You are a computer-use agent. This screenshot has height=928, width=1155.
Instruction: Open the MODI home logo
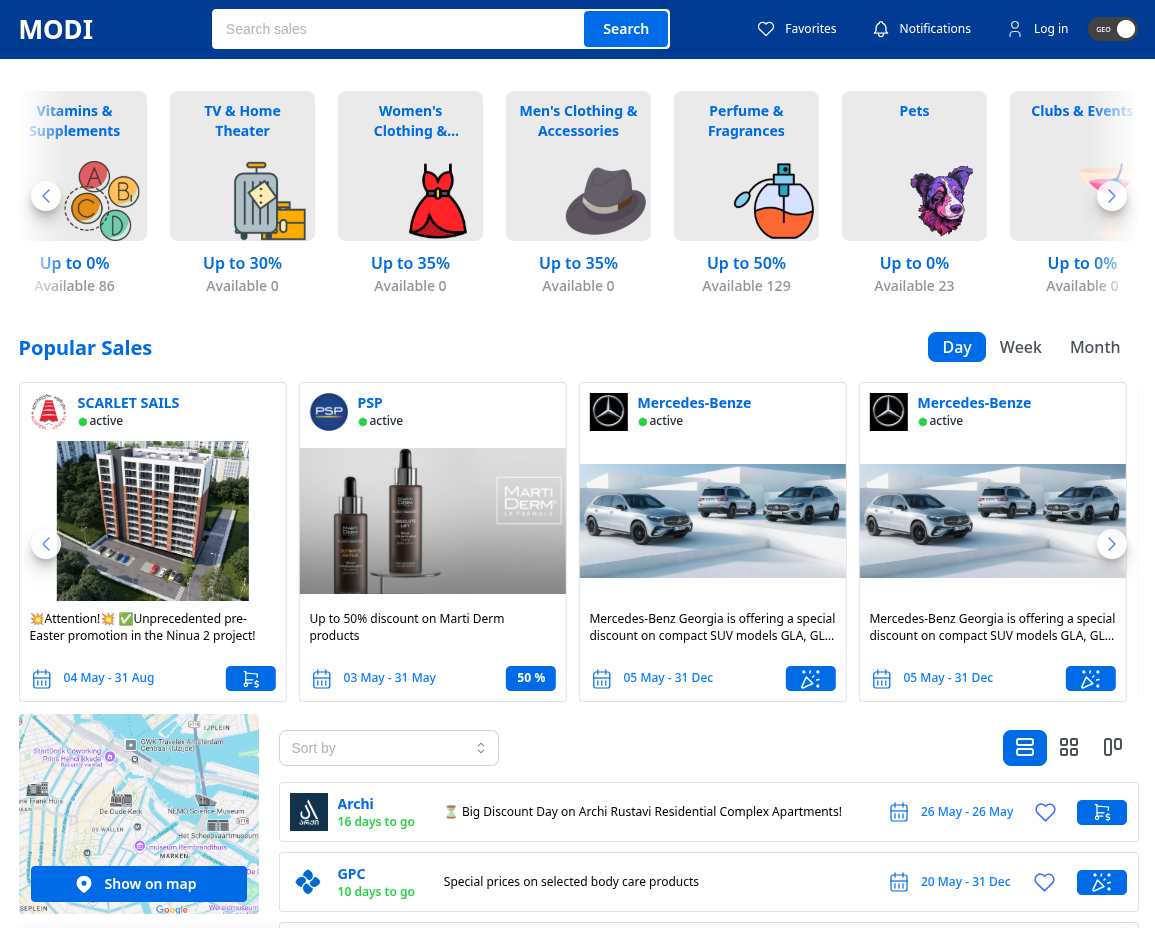click(x=56, y=29)
